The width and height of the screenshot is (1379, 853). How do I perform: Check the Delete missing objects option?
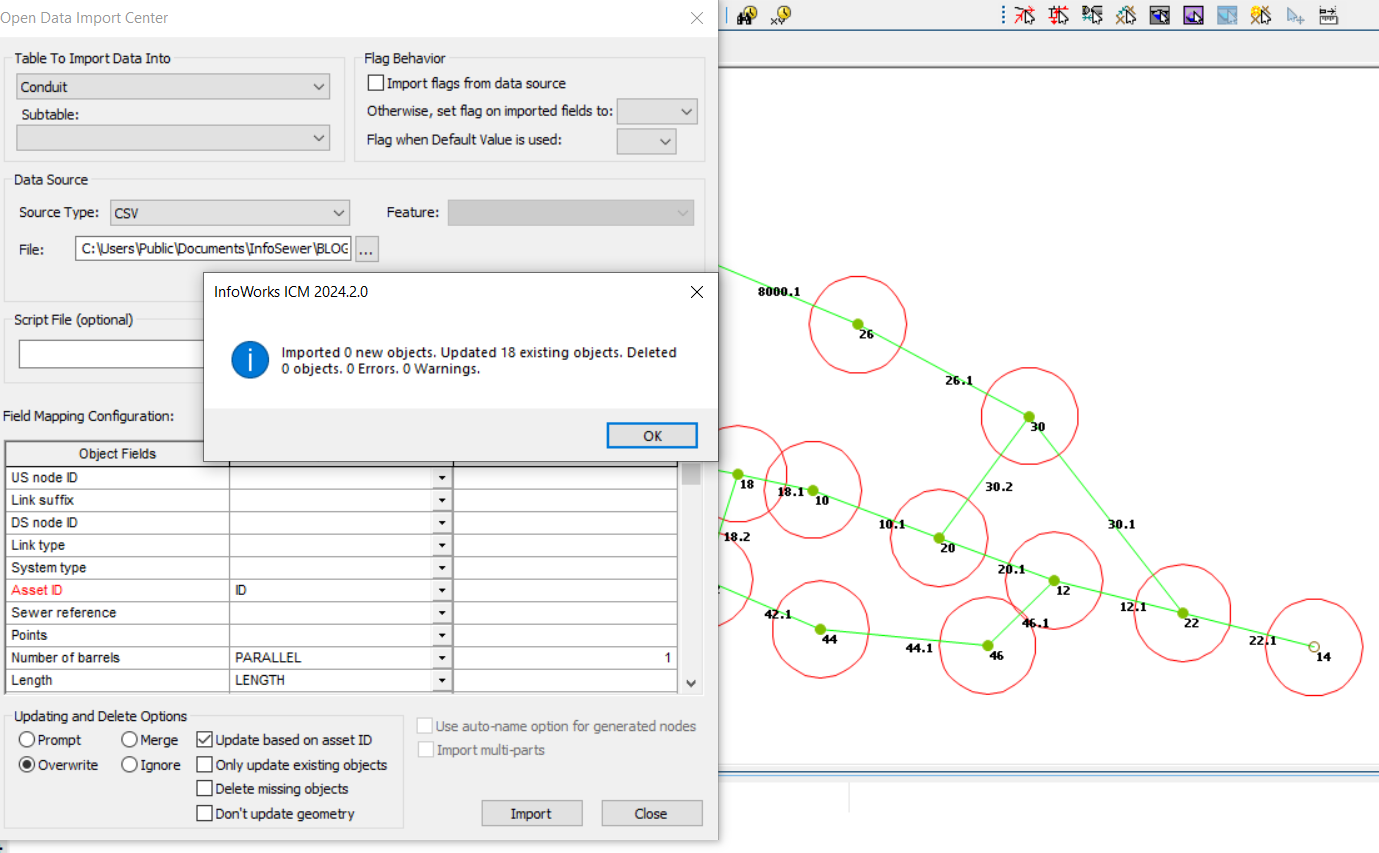(x=205, y=789)
